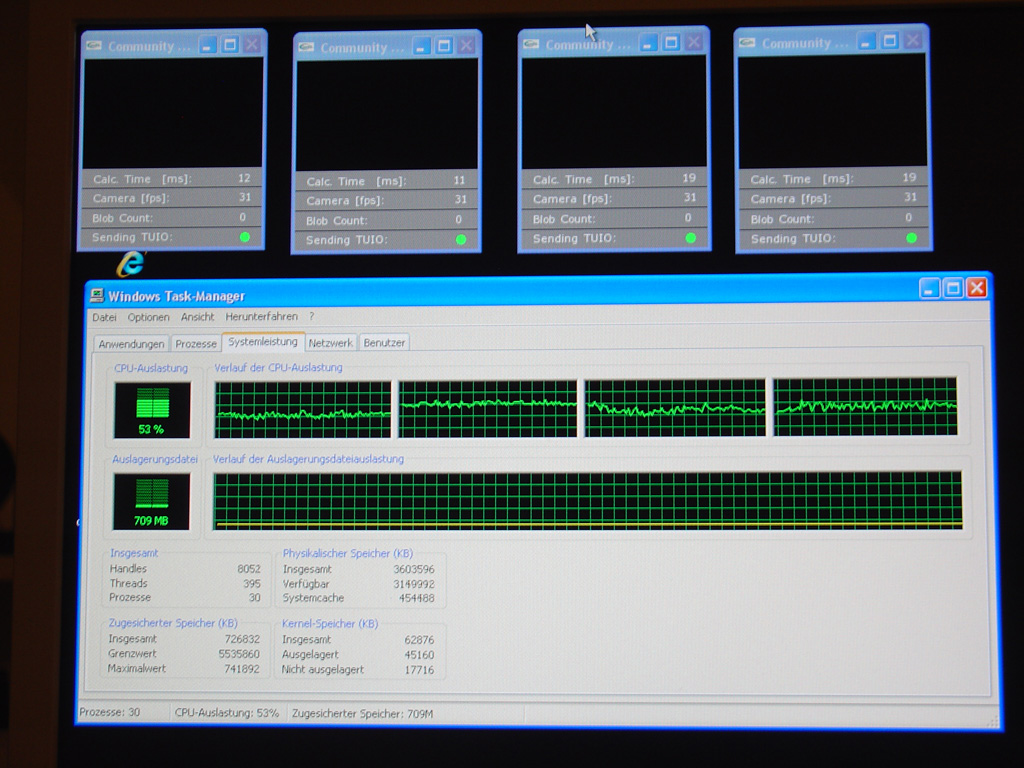Maximize the Windows Task-Manager window

953,288
